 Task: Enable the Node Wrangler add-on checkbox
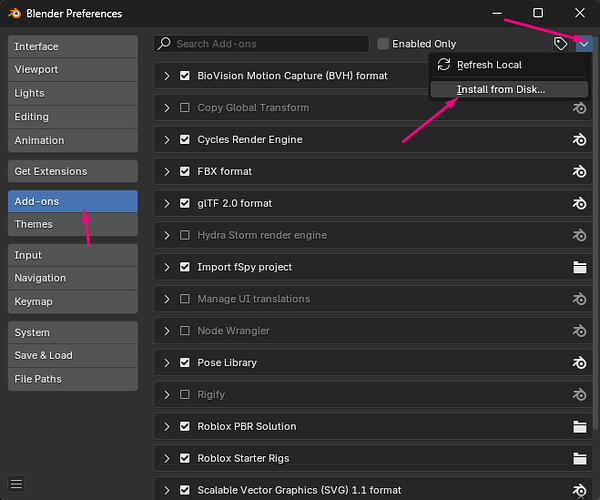pyautogui.click(x=185, y=331)
